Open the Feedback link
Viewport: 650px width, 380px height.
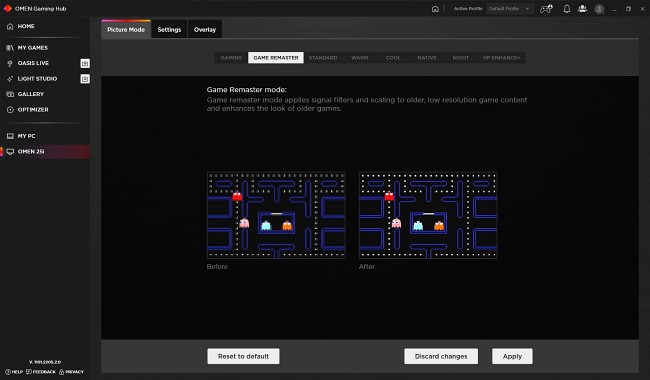pyautogui.click(x=41, y=372)
